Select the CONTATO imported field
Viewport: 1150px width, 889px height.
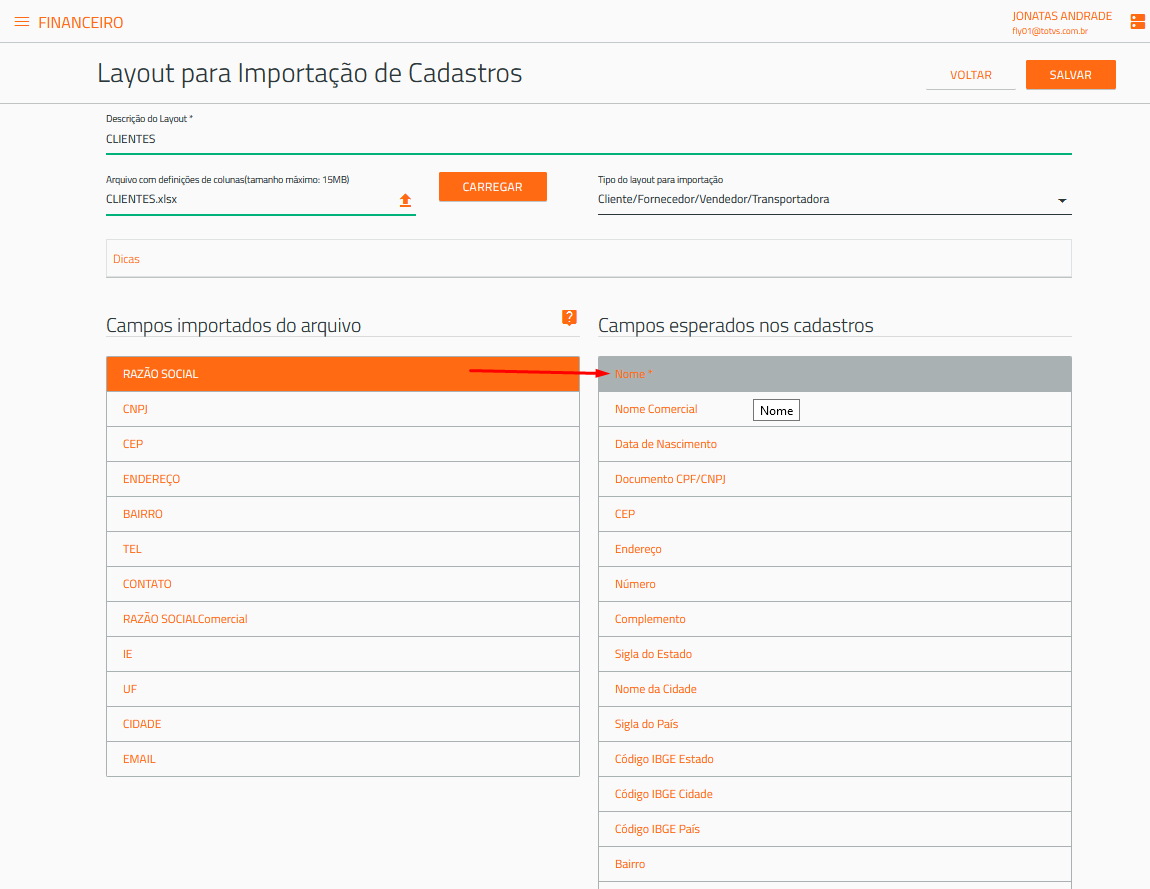[x=343, y=584]
